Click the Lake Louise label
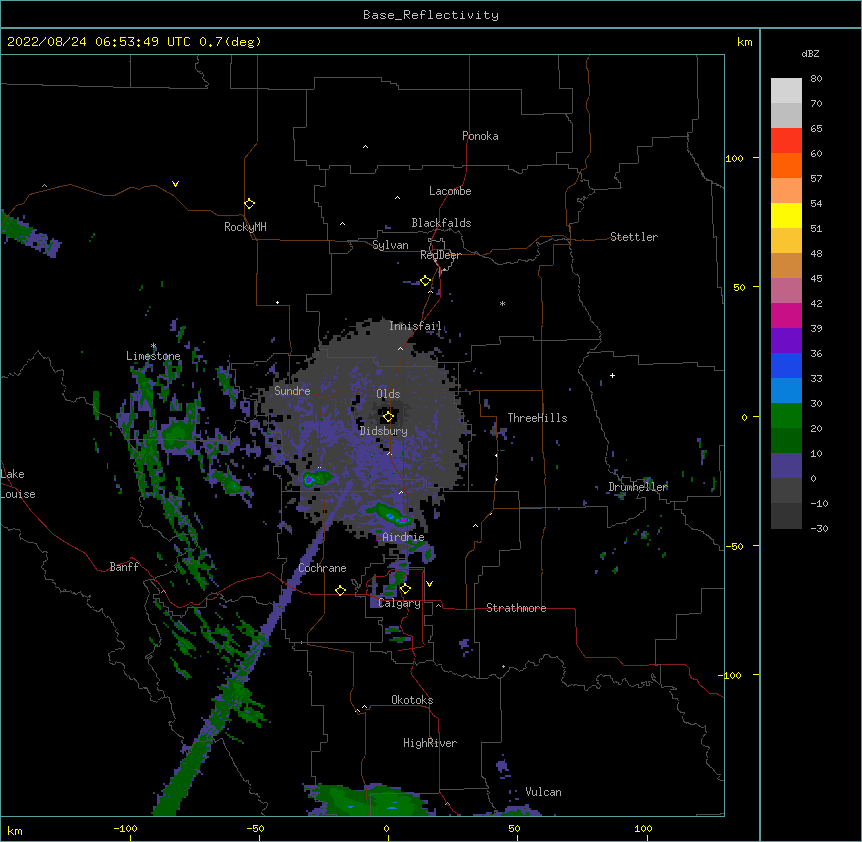Image resolution: width=862 pixels, height=842 pixels. (x=18, y=484)
